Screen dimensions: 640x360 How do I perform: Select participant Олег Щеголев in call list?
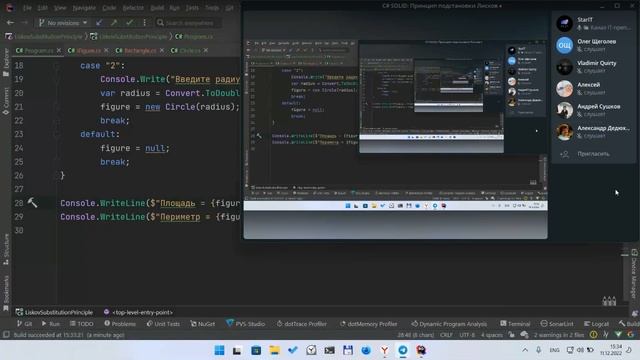point(593,45)
